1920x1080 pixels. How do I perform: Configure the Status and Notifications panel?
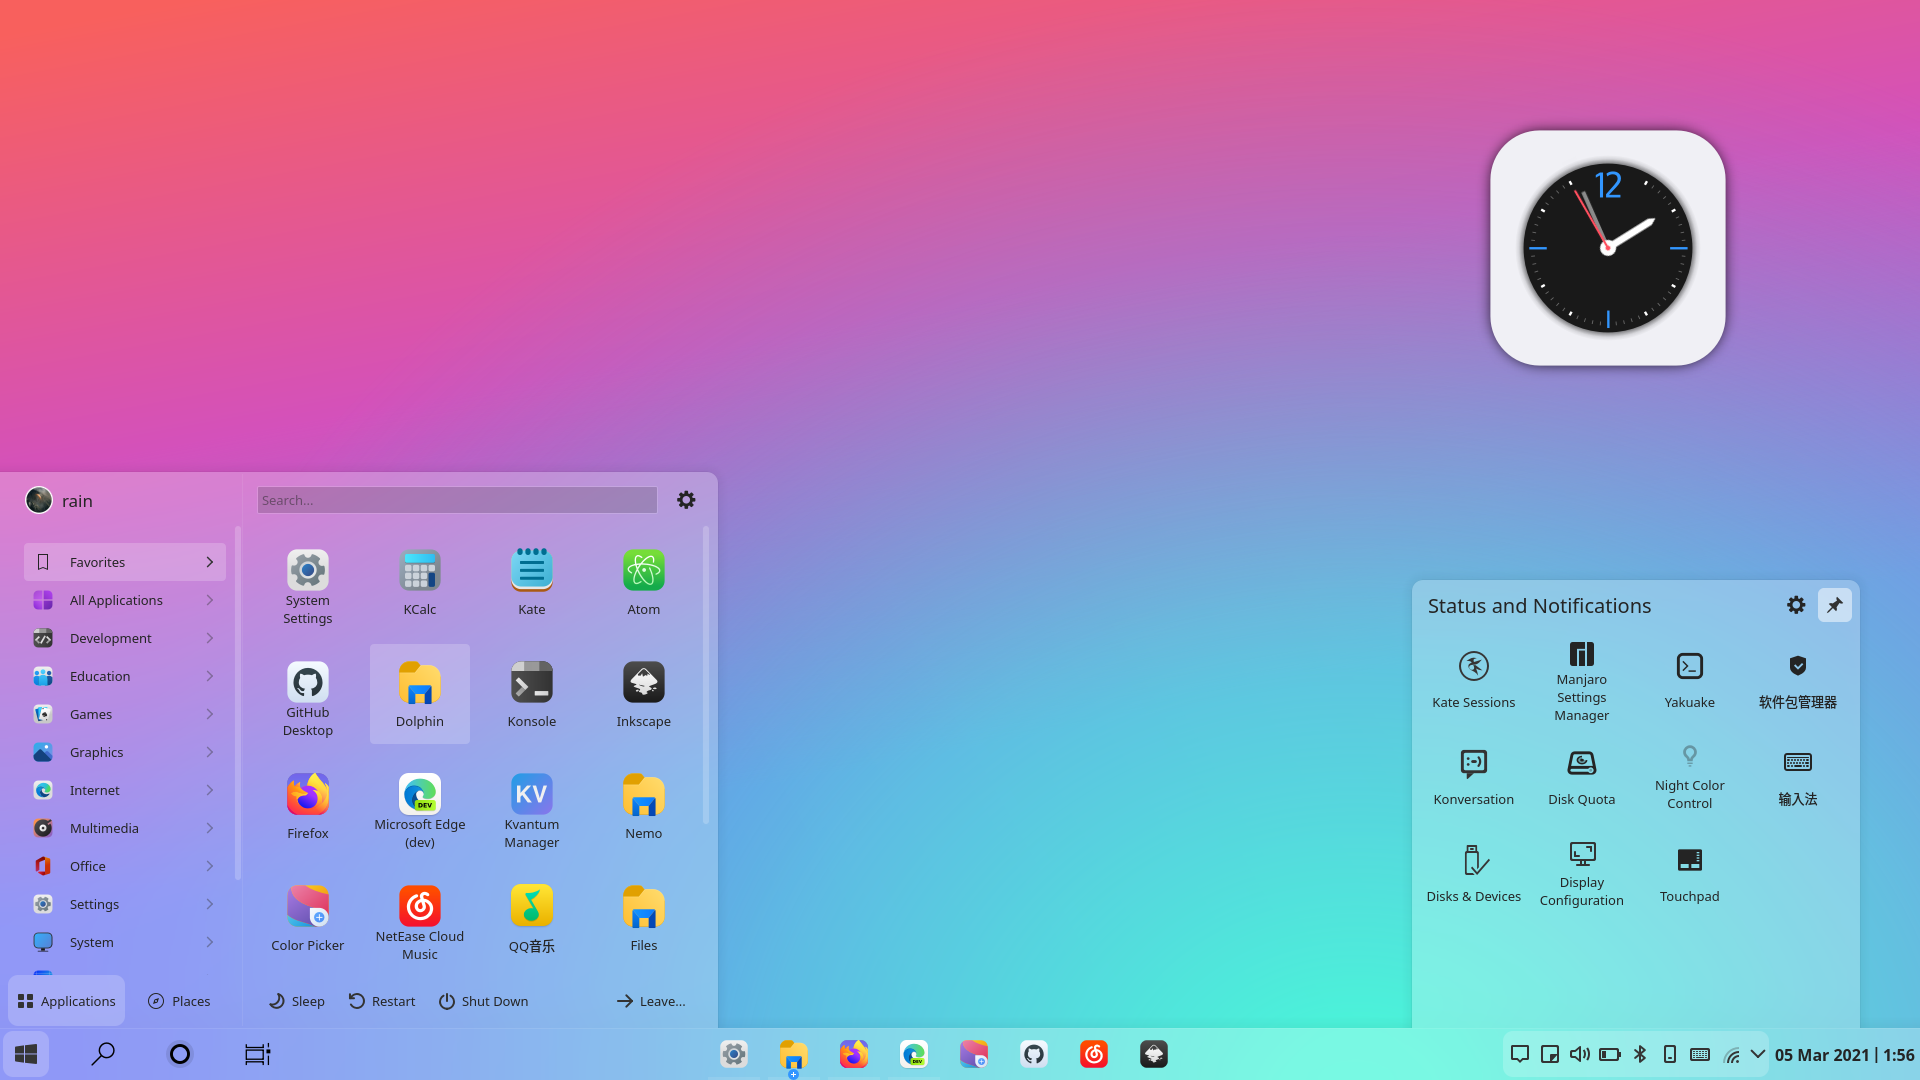click(1796, 605)
